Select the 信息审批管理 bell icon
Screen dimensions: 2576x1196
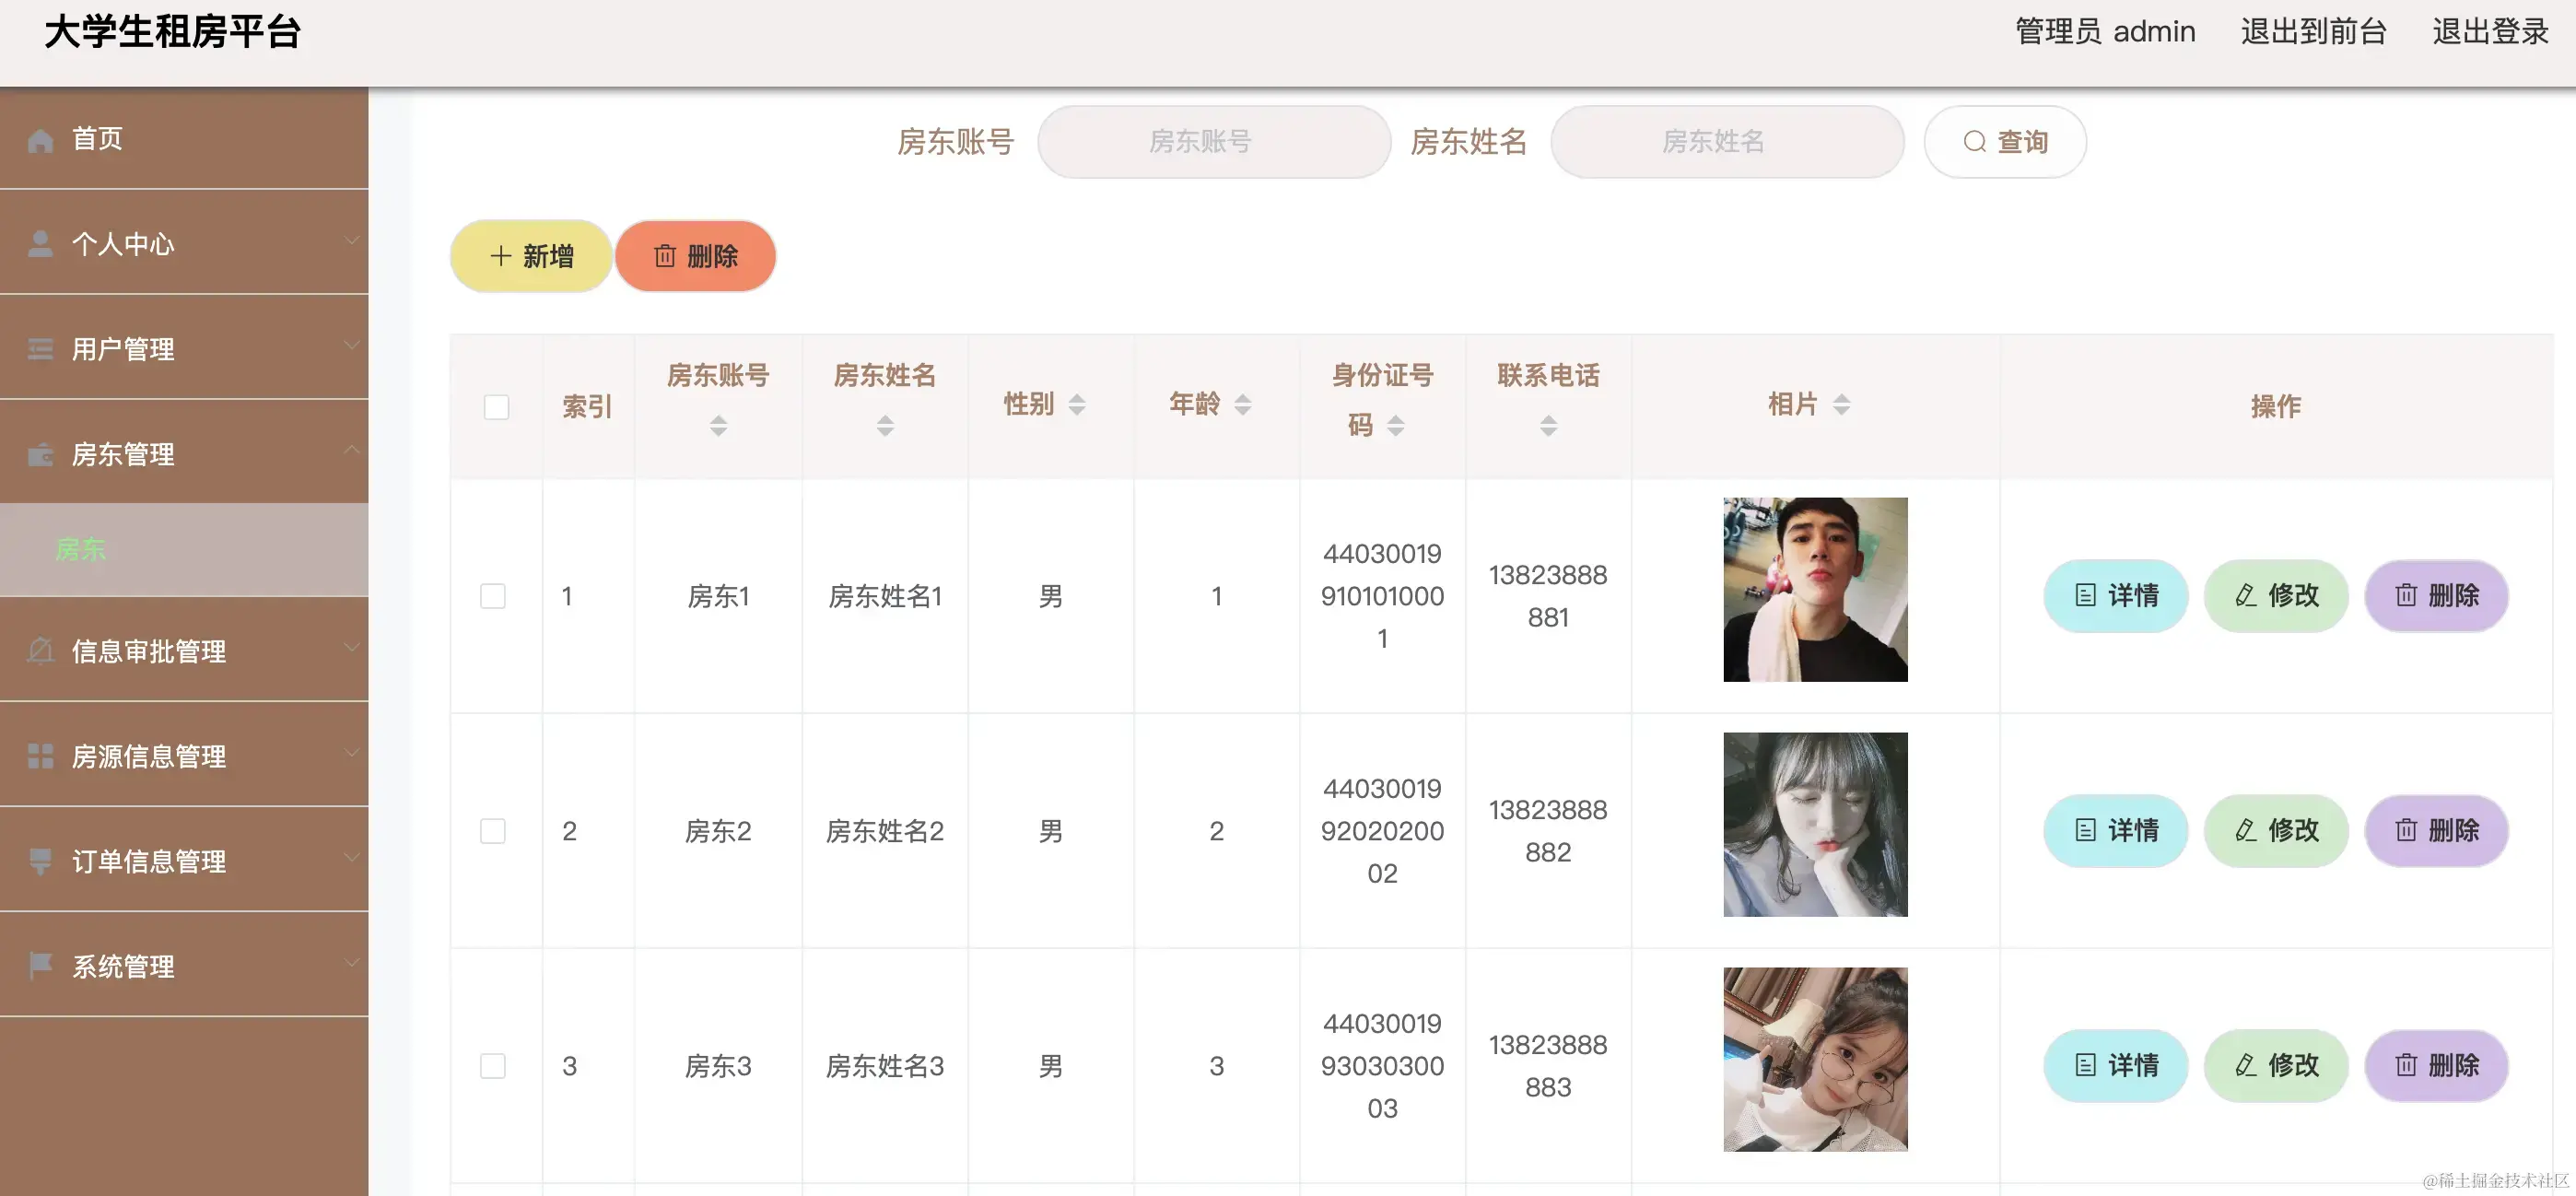[x=40, y=651]
